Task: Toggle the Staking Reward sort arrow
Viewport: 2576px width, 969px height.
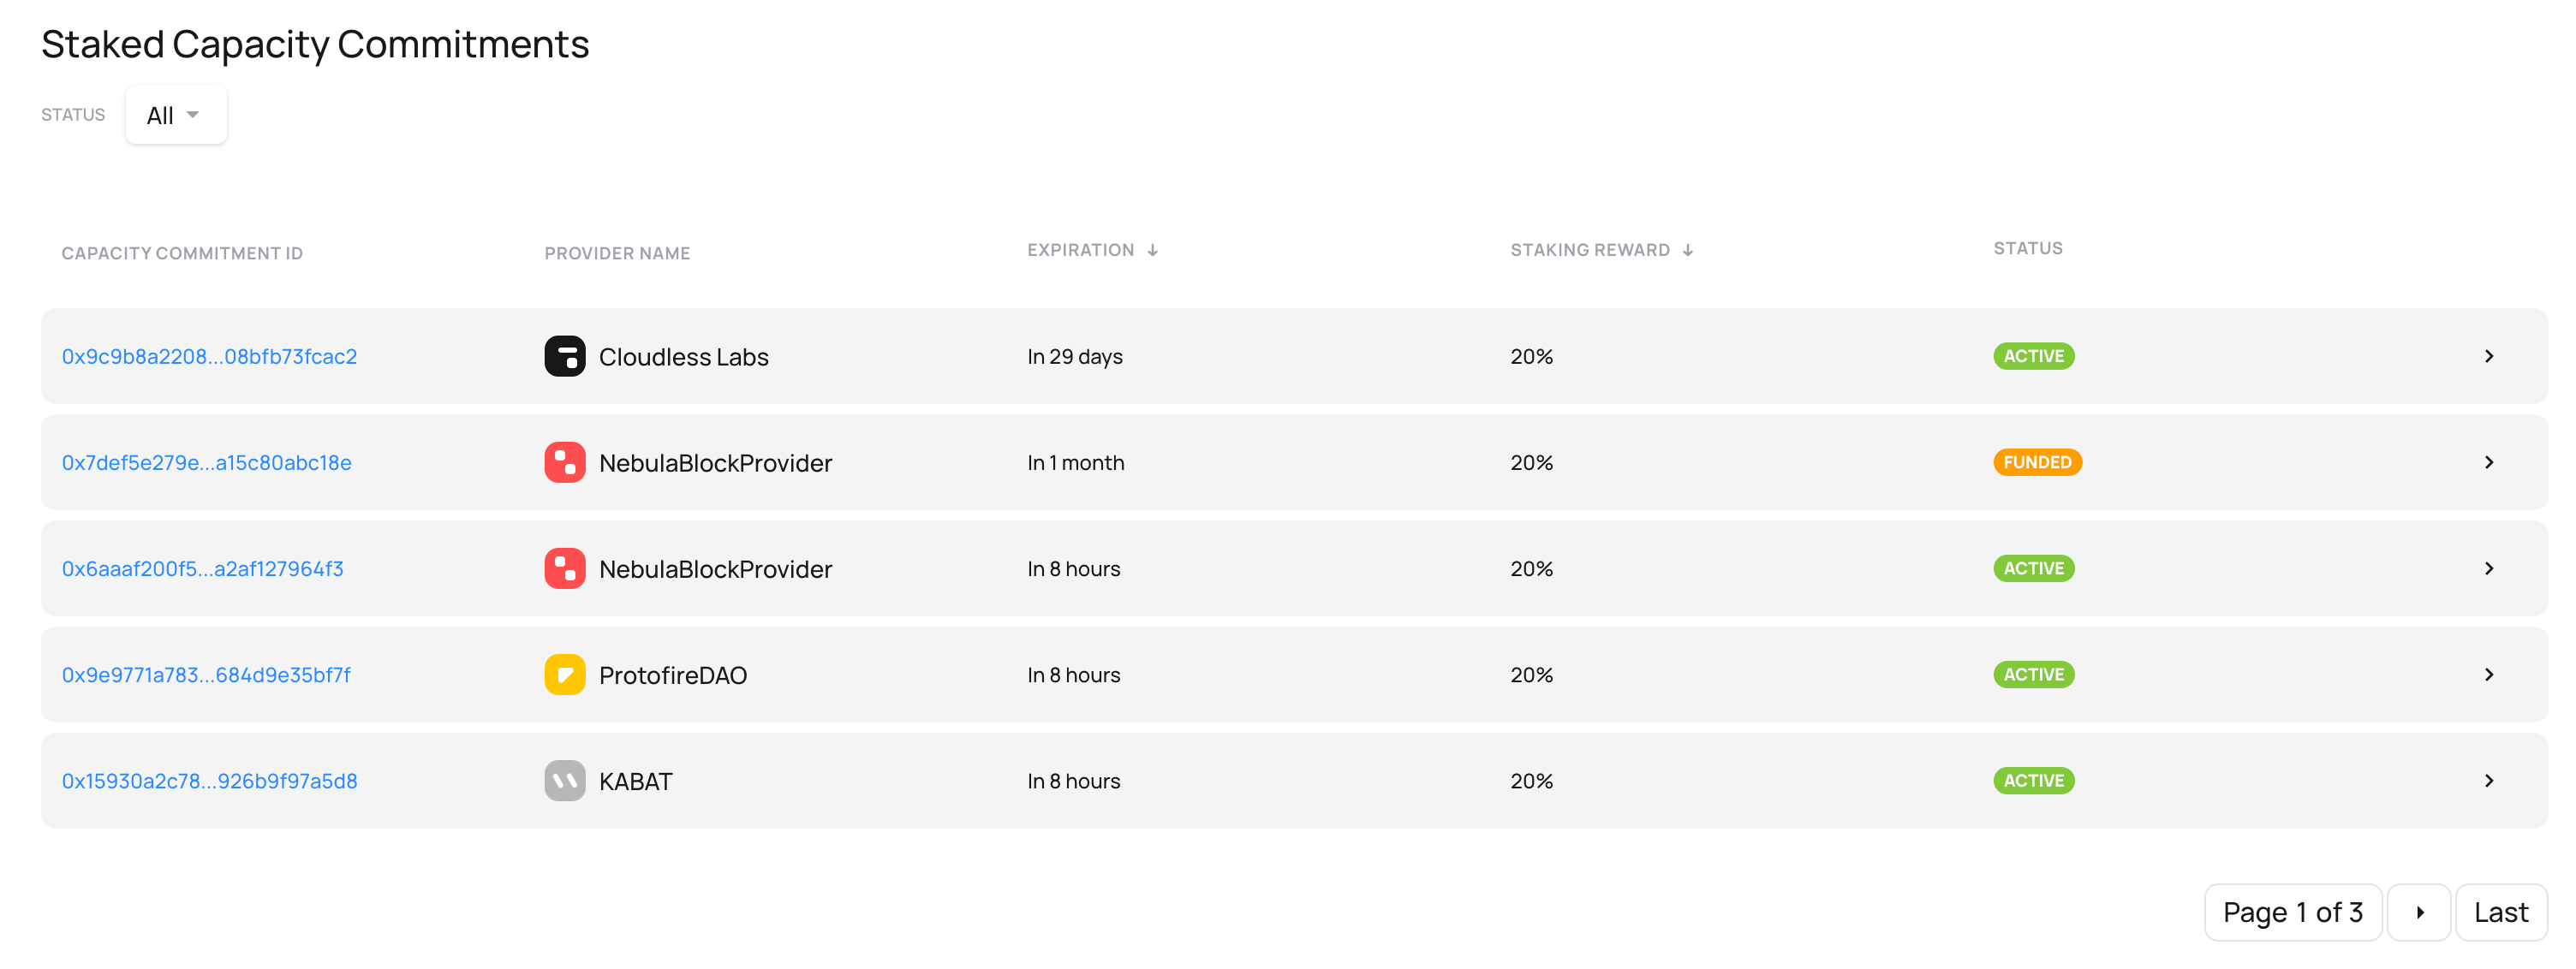Action: point(1687,249)
